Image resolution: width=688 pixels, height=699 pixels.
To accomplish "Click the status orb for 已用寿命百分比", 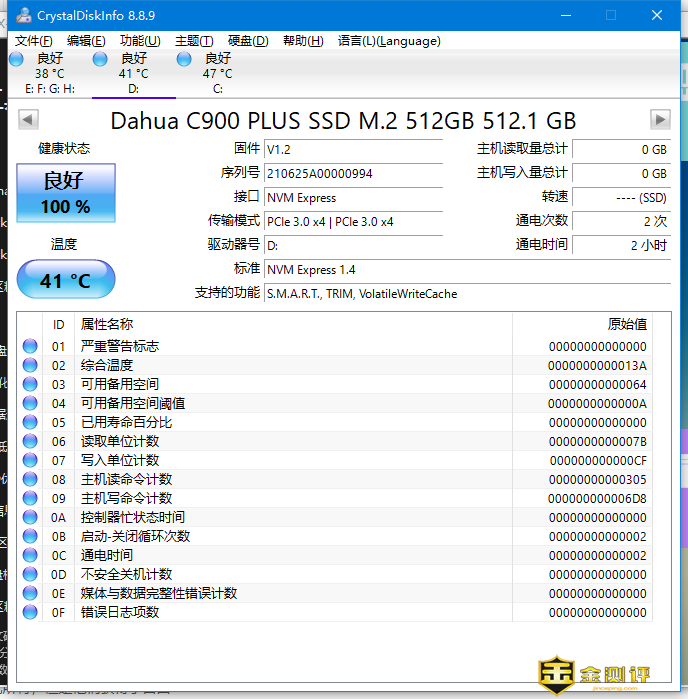I will click(x=30, y=423).
